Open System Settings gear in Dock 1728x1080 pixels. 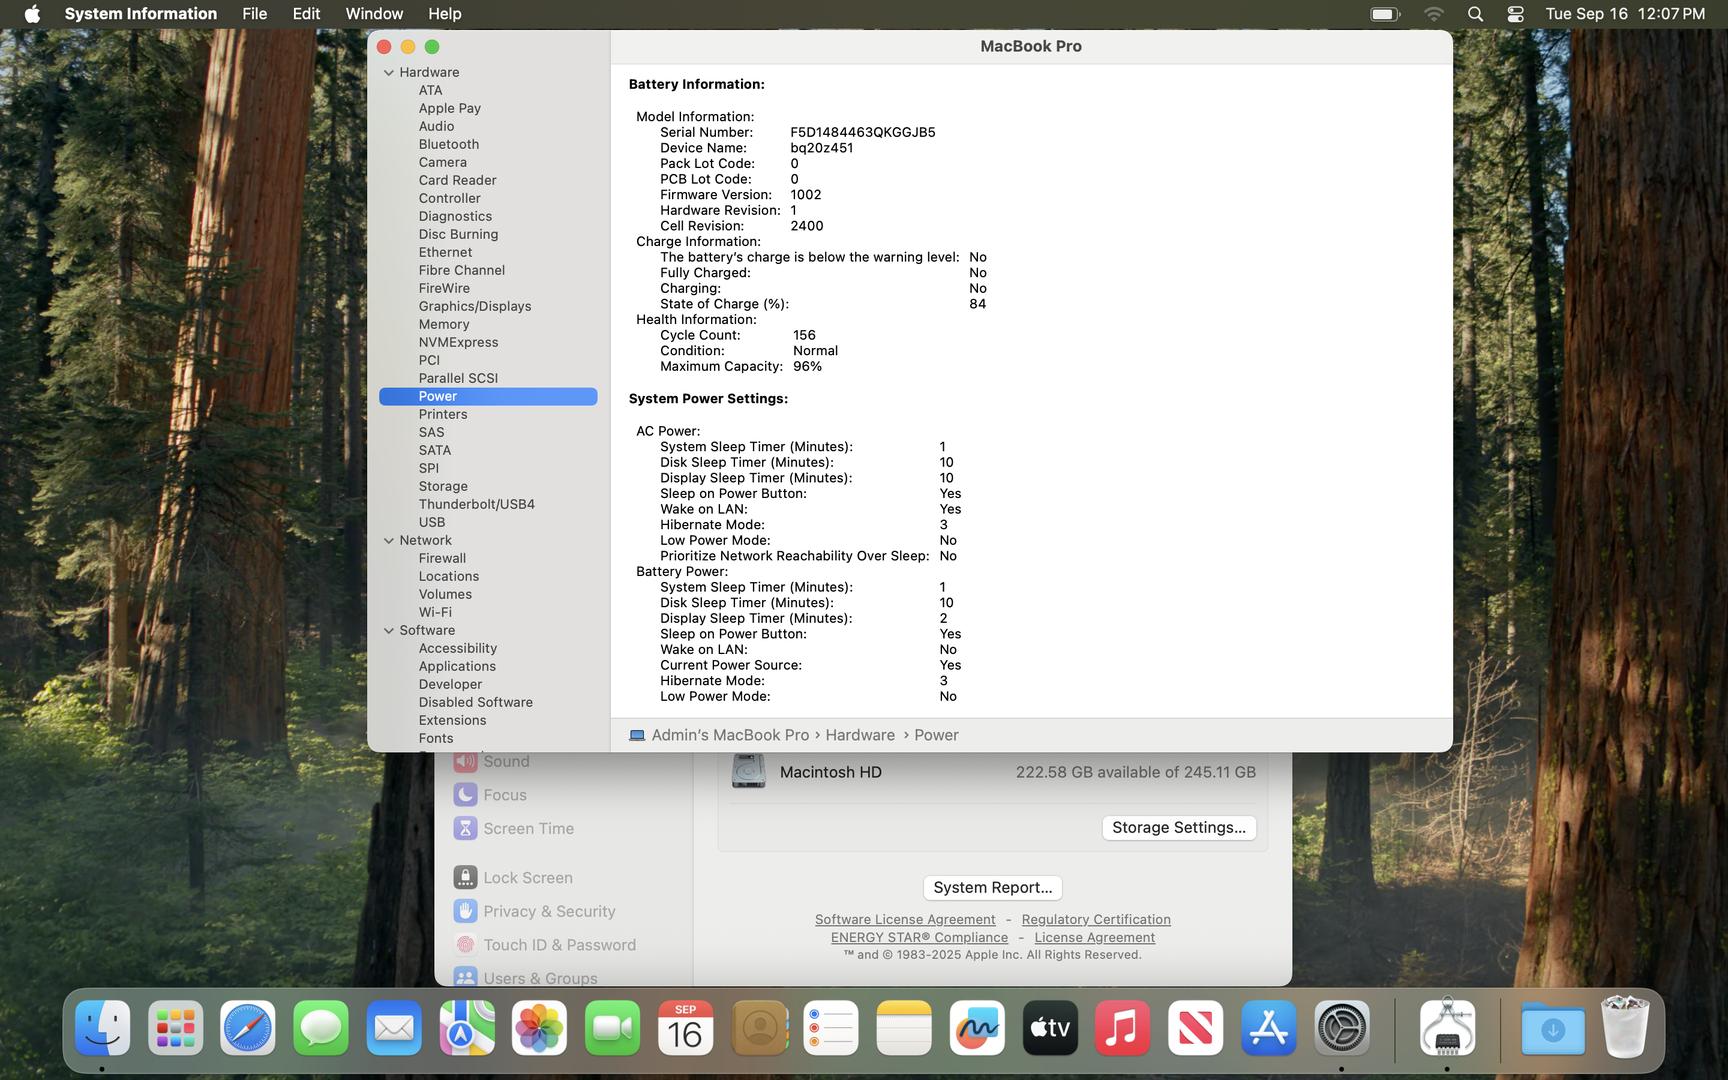[1342, 1028]
